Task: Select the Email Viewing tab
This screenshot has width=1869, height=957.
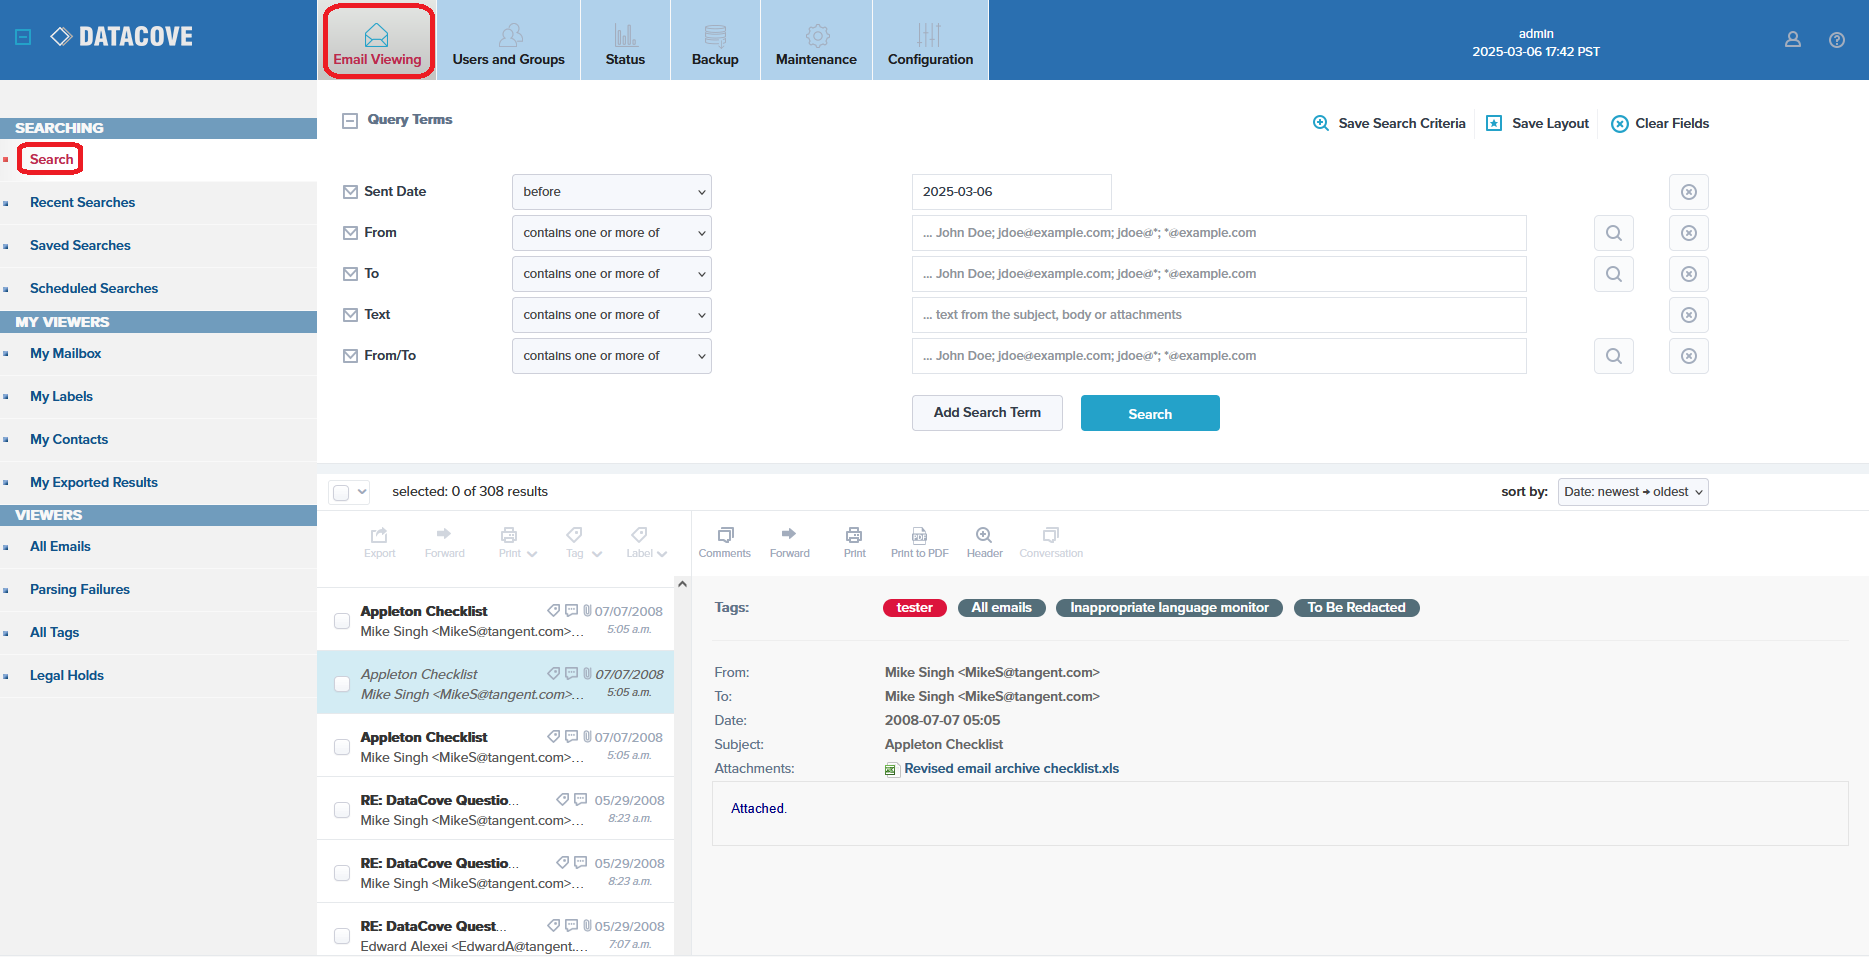Action: tap(377, 40)
